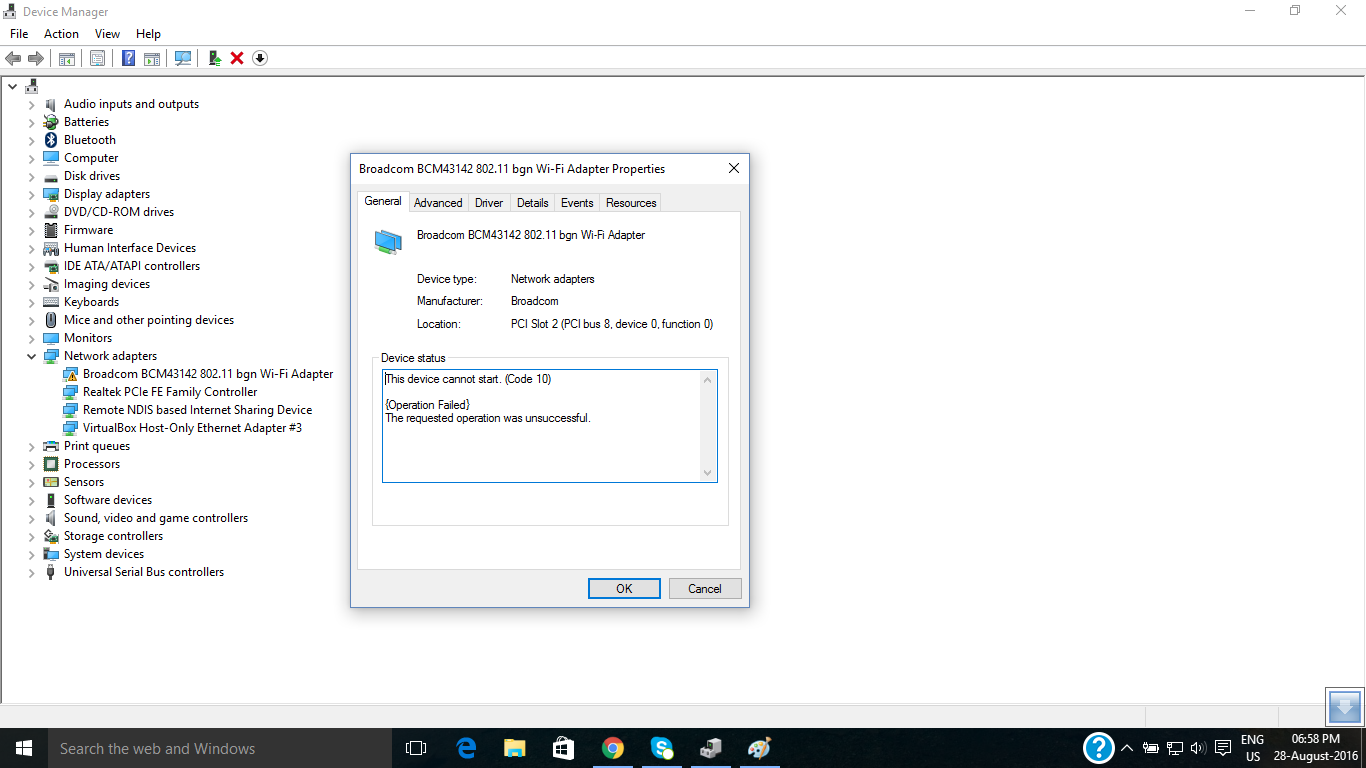Expand the Processors node arrow
1366x768 pixels.
pyautogui.click(x=32, y=464)
